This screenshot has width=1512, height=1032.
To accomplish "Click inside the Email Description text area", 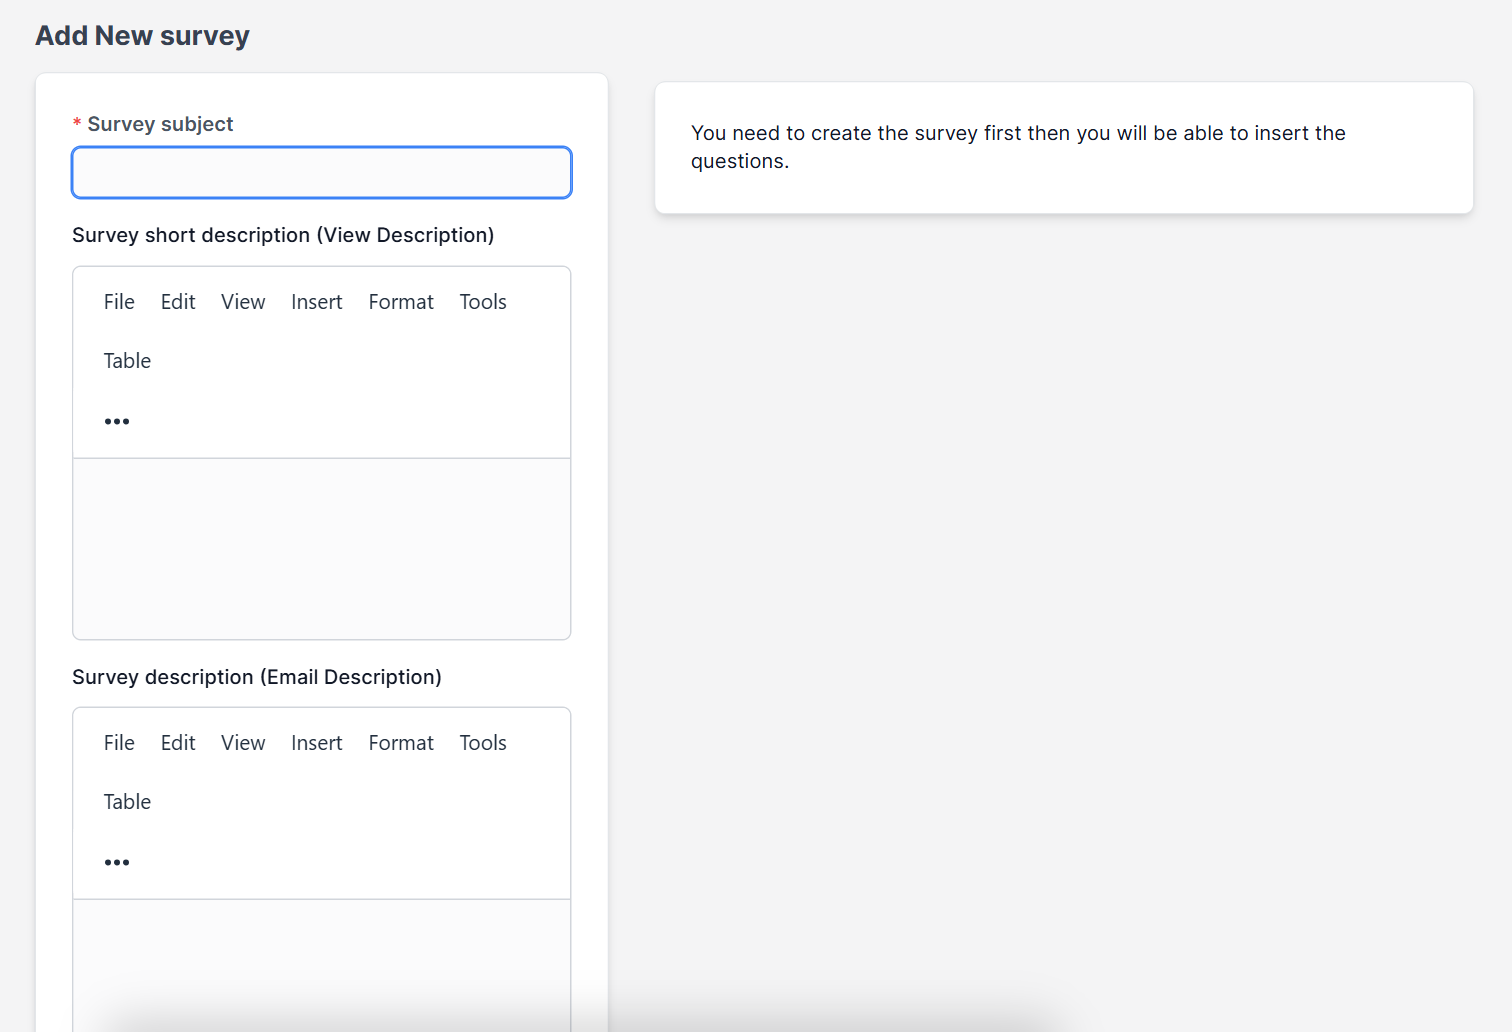I will pos(322,966).
